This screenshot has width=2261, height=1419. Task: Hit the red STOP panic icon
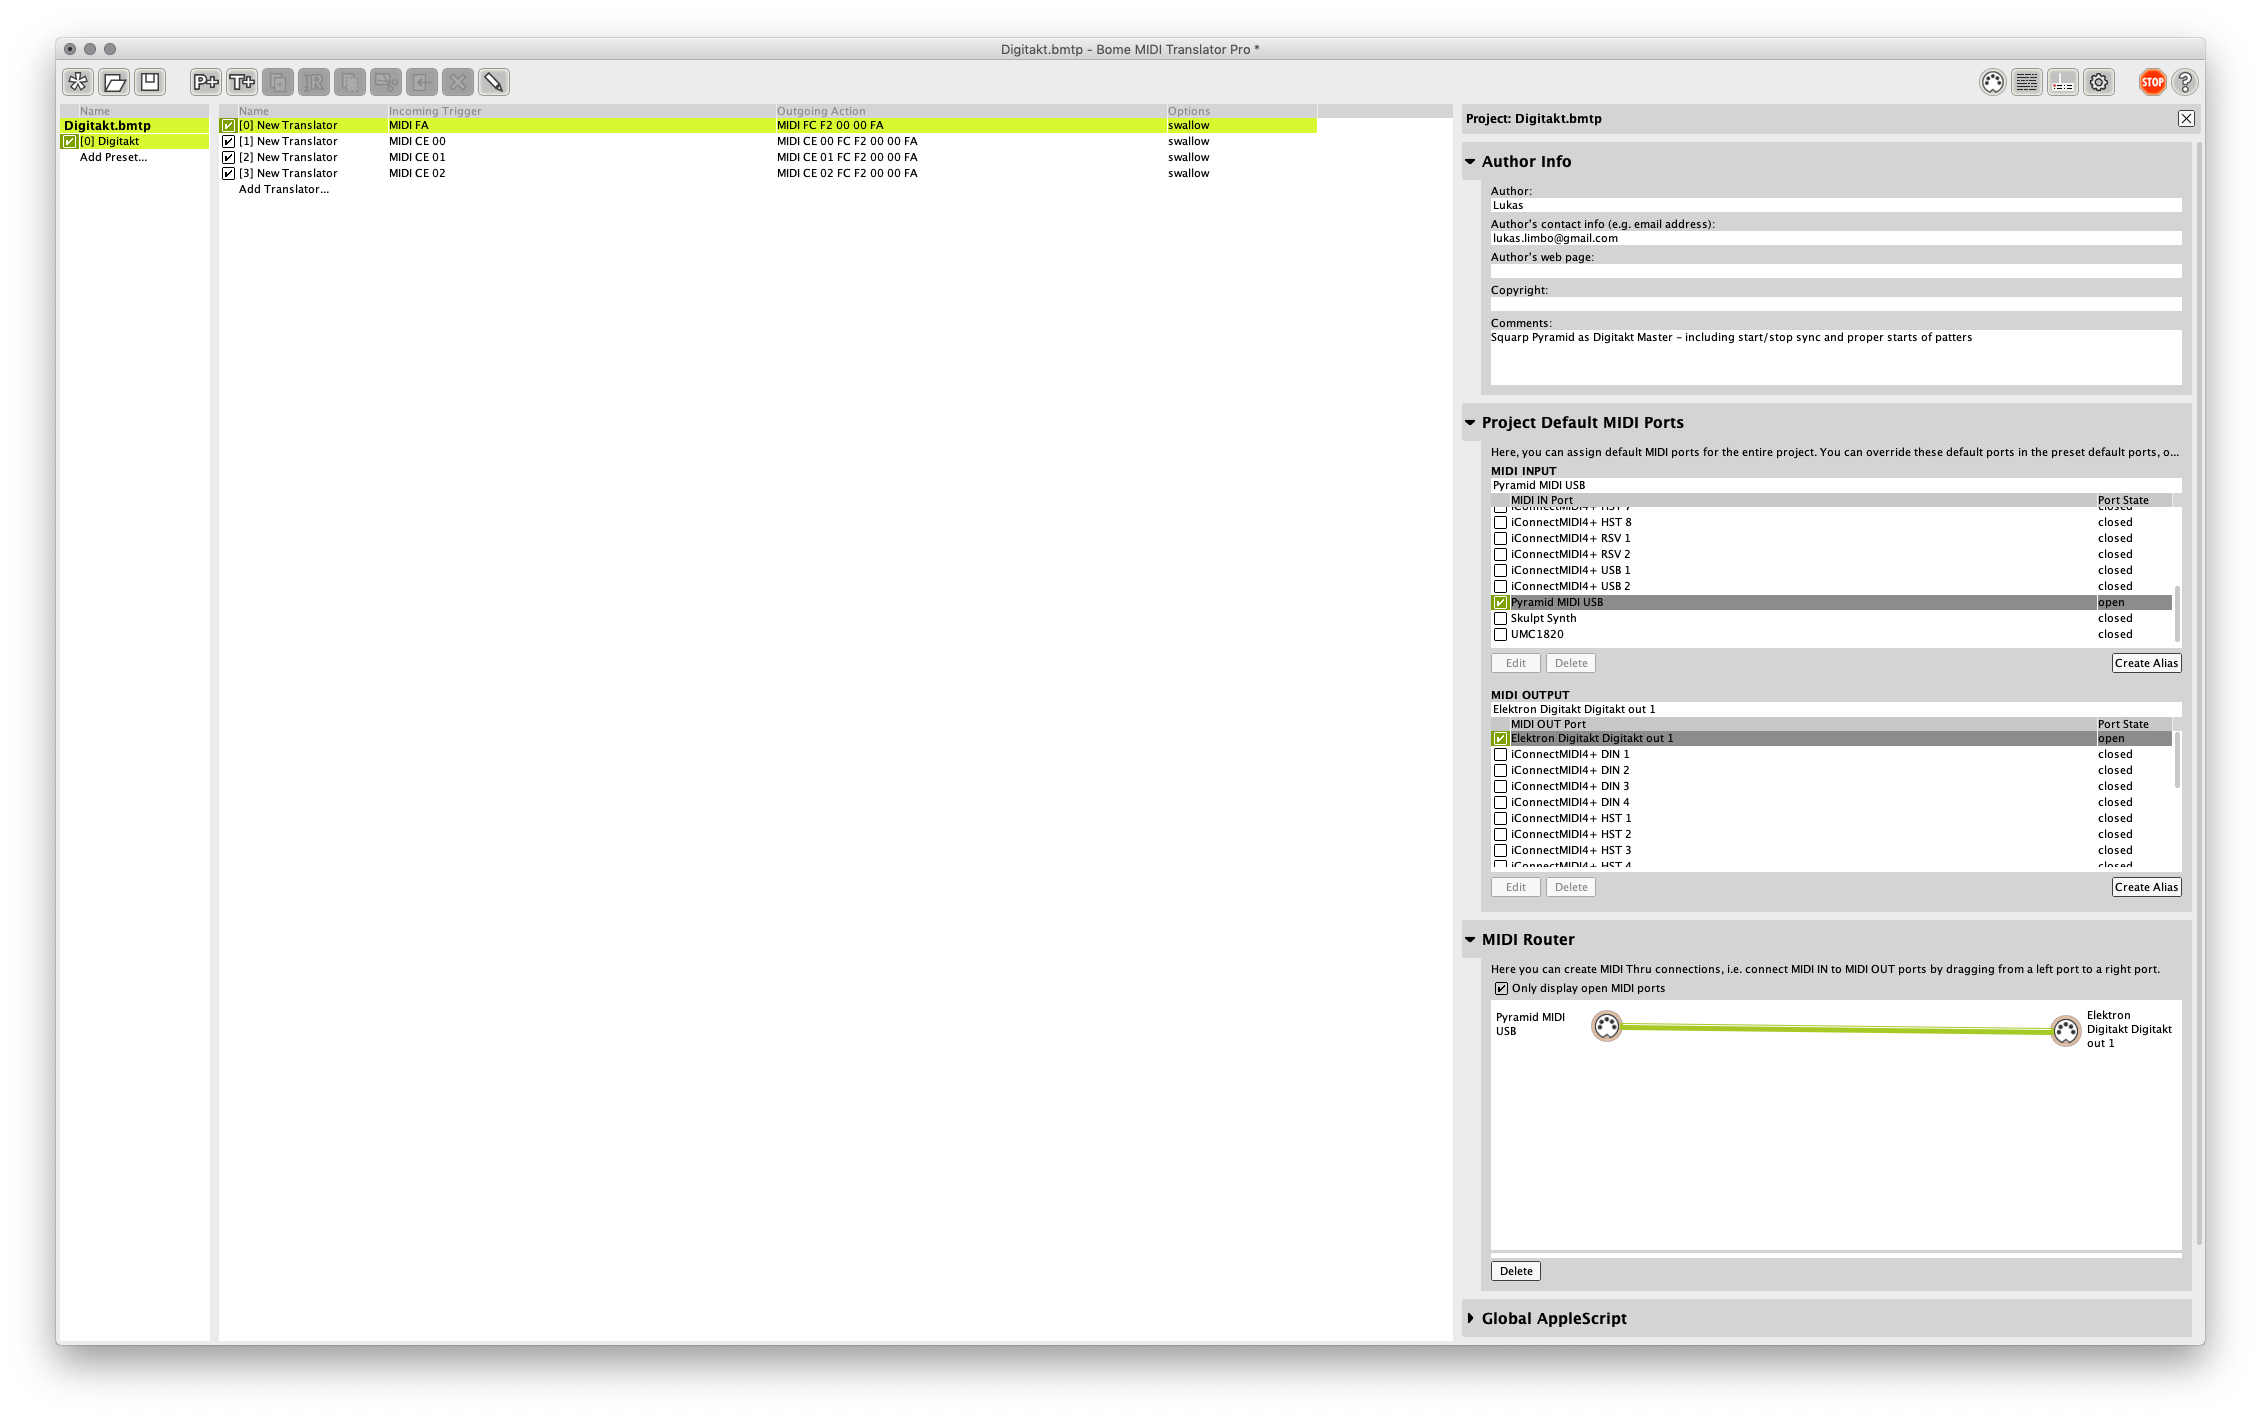(x=2153, y=82)
